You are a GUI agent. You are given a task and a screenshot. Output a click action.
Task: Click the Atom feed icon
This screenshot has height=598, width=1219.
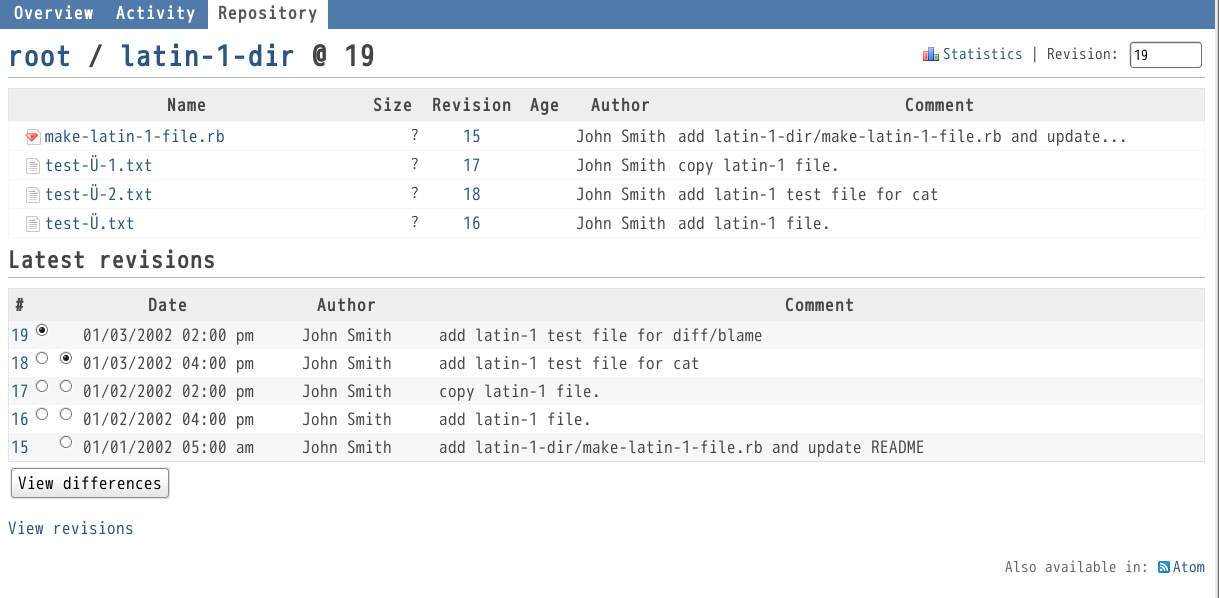(x=1164, y=567)
